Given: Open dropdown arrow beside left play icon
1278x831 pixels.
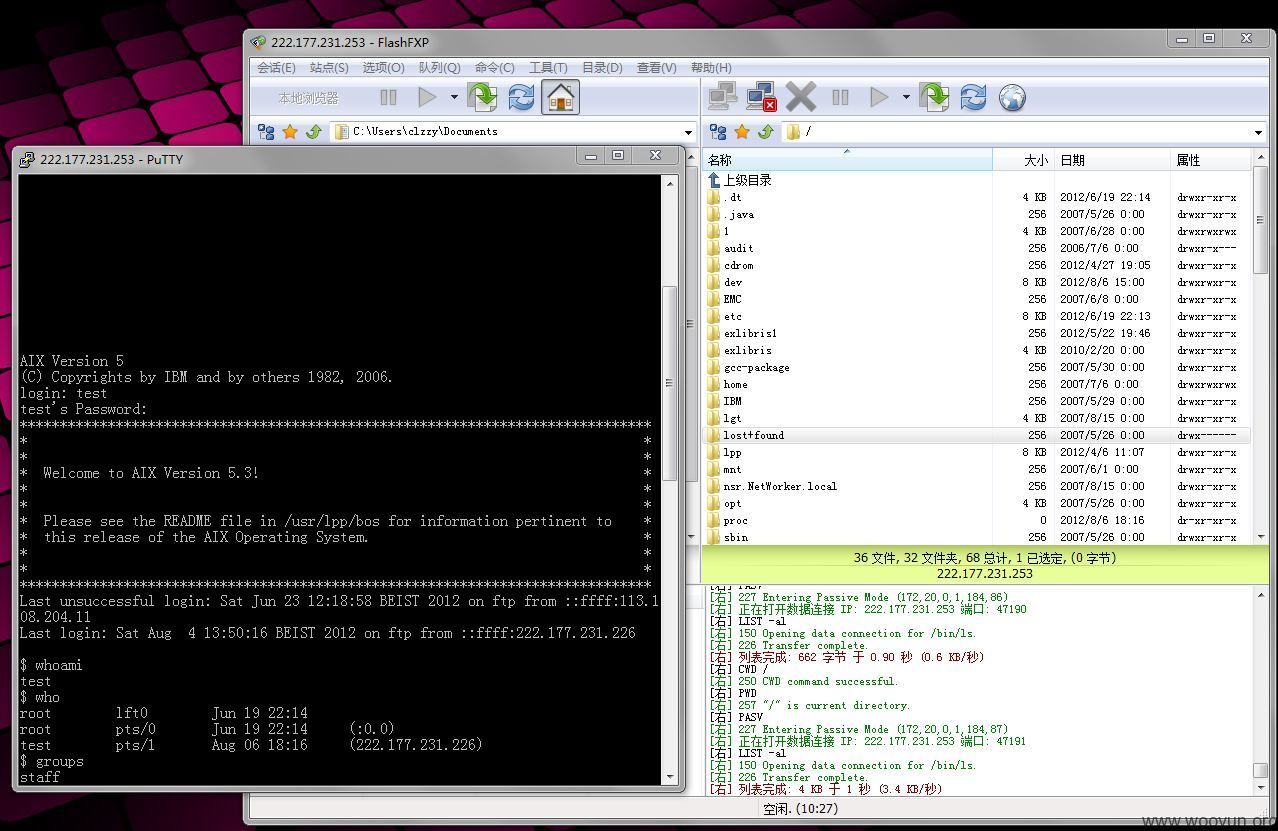Looking at the screenshot, I should point(454,97).
